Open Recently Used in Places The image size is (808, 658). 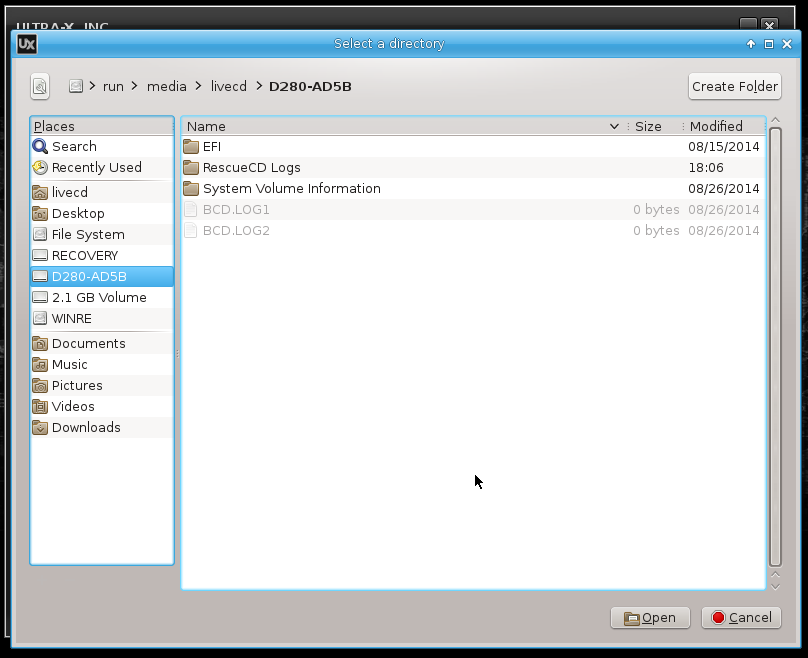click(x=96, y=168)
